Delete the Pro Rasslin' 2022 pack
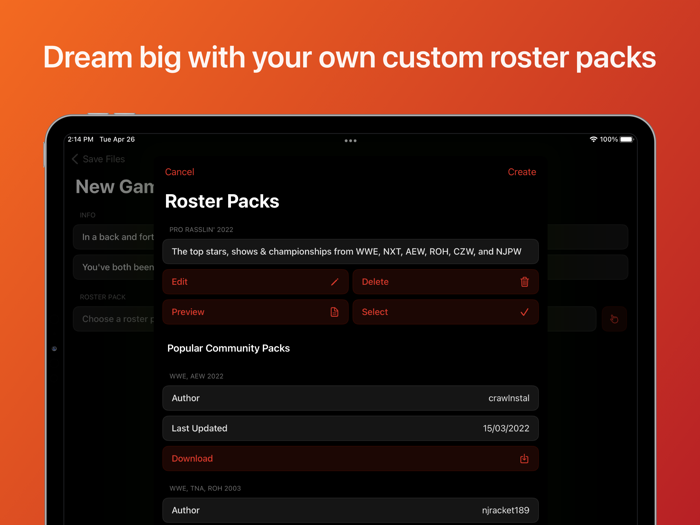This screenshot has height=525, width=700. (x=446, y=282)
